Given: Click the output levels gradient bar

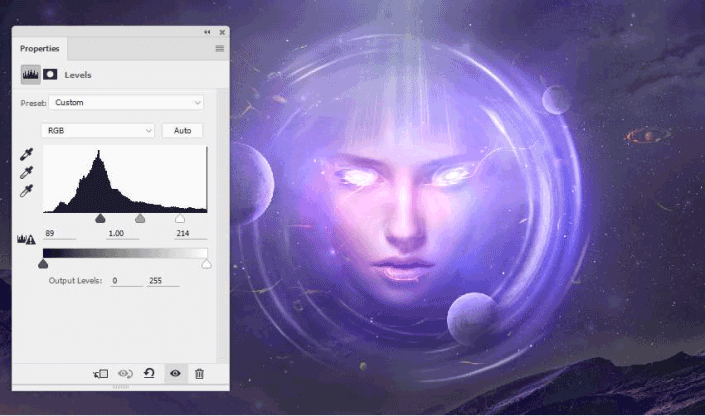Looking at the screenshot, I should coord(125,253).
